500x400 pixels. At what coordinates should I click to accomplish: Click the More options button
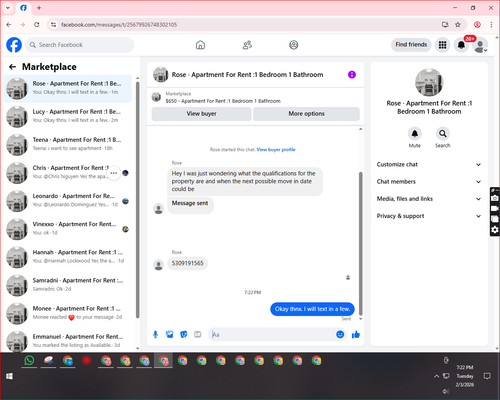[x=306, y=114]
